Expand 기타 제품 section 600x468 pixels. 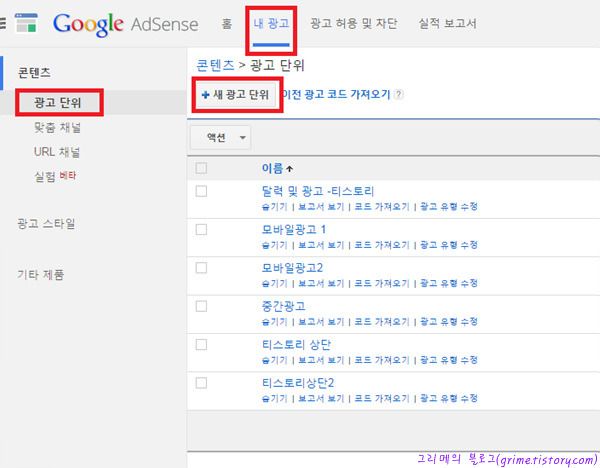pyautogui.click(x=40, y=274)
